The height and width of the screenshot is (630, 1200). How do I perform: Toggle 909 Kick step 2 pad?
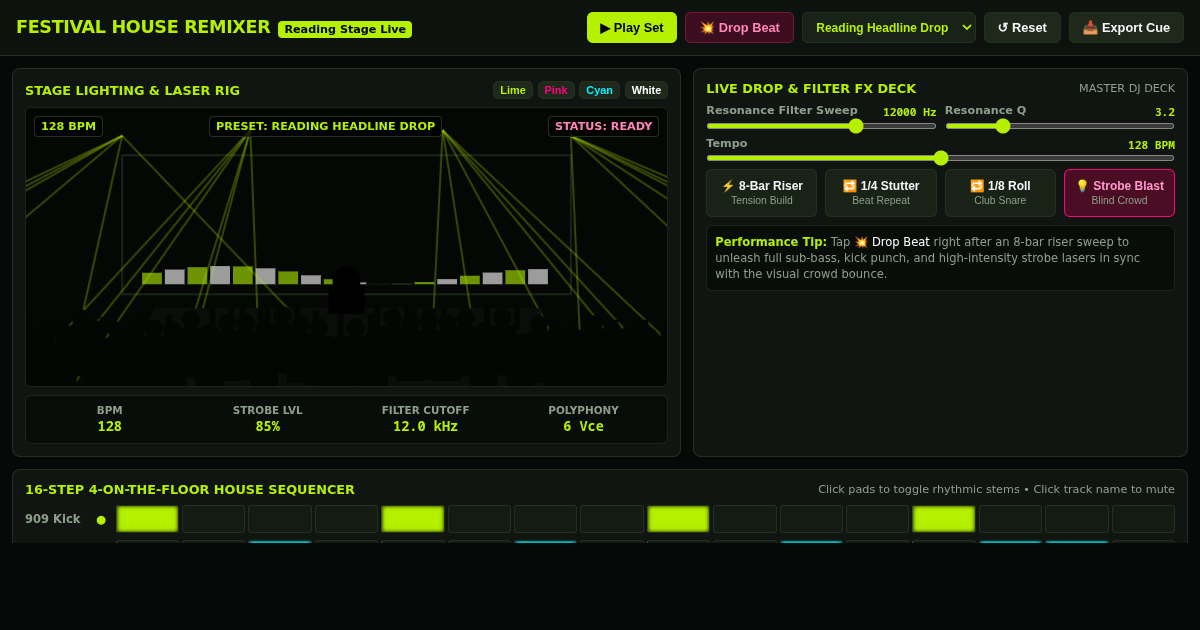pos(213,519)
